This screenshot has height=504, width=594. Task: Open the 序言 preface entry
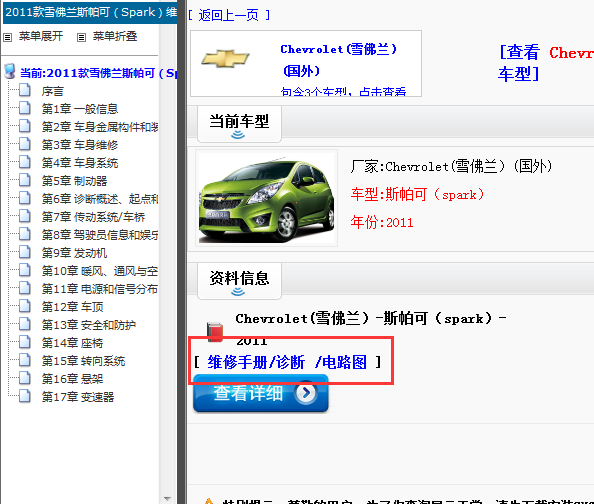point(53,91)
